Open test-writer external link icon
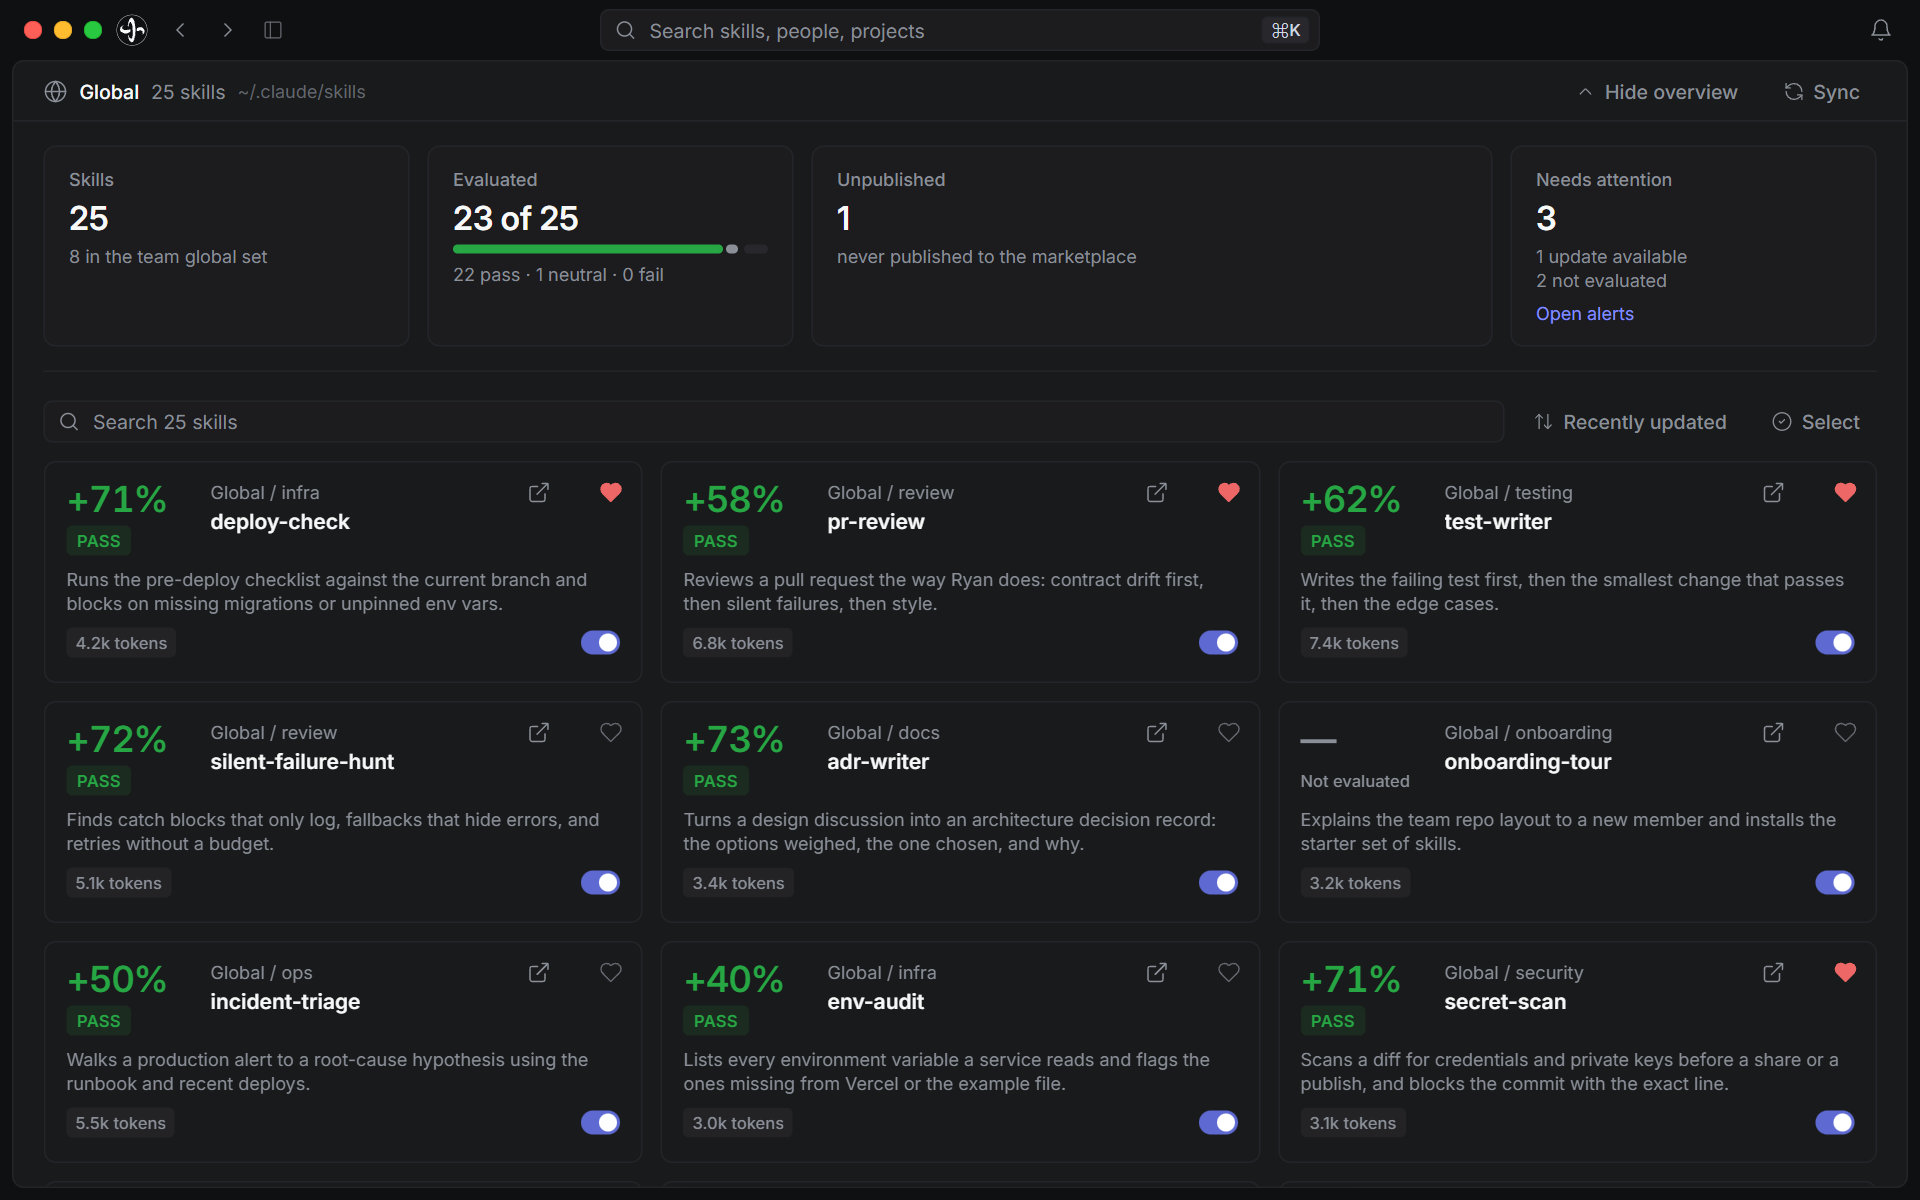 click(x=1773, y=493)
